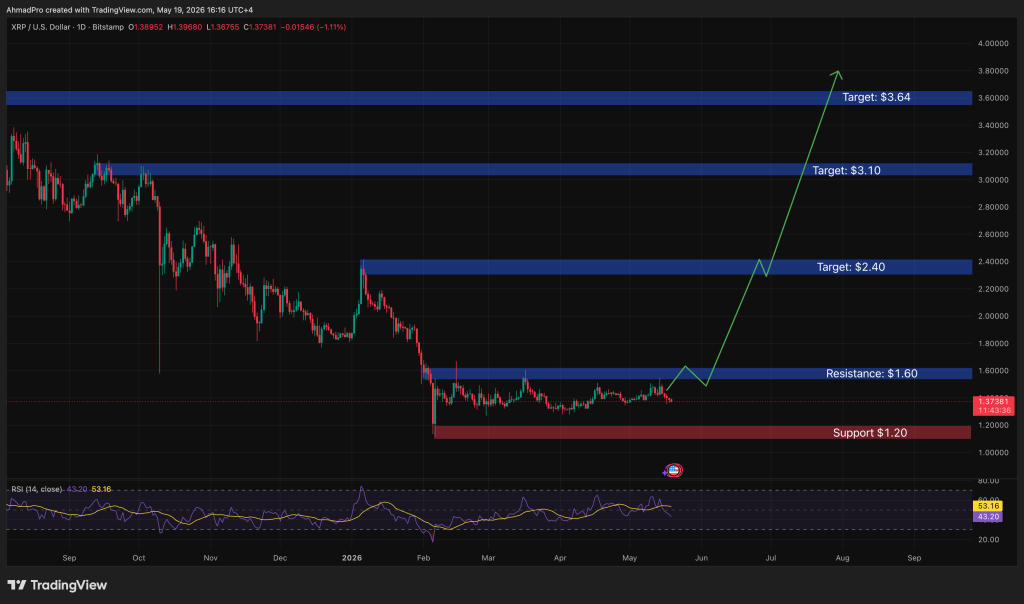The width and height of the screenshot is (1024, 604).
Task: Click the Jun label on the time axis
Action: coord(701,558)
